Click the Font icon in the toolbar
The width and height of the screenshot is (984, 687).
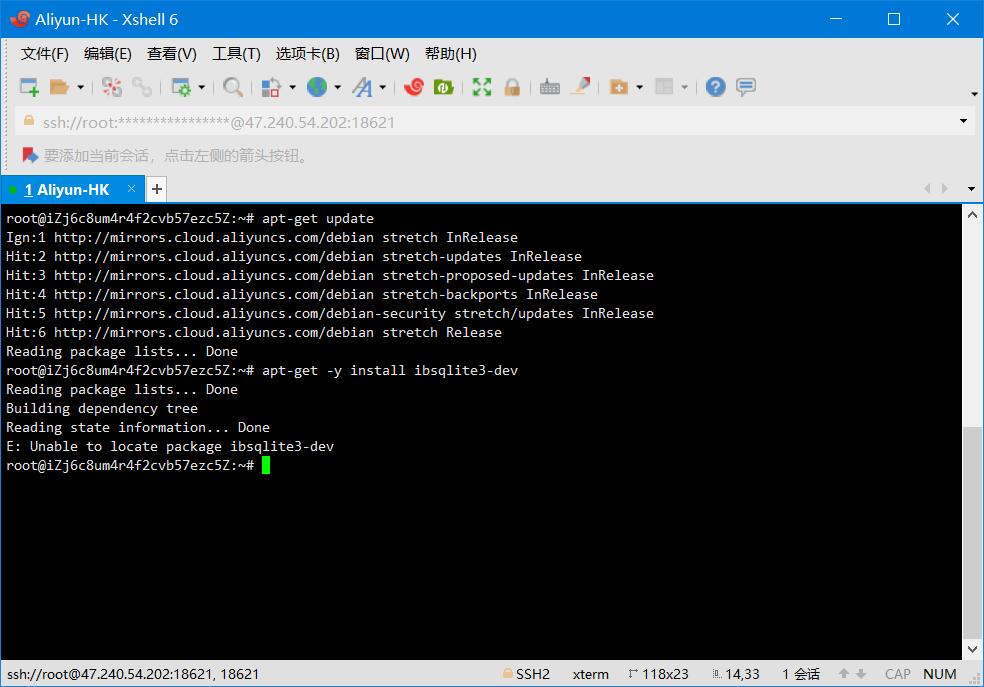point(362,87)
